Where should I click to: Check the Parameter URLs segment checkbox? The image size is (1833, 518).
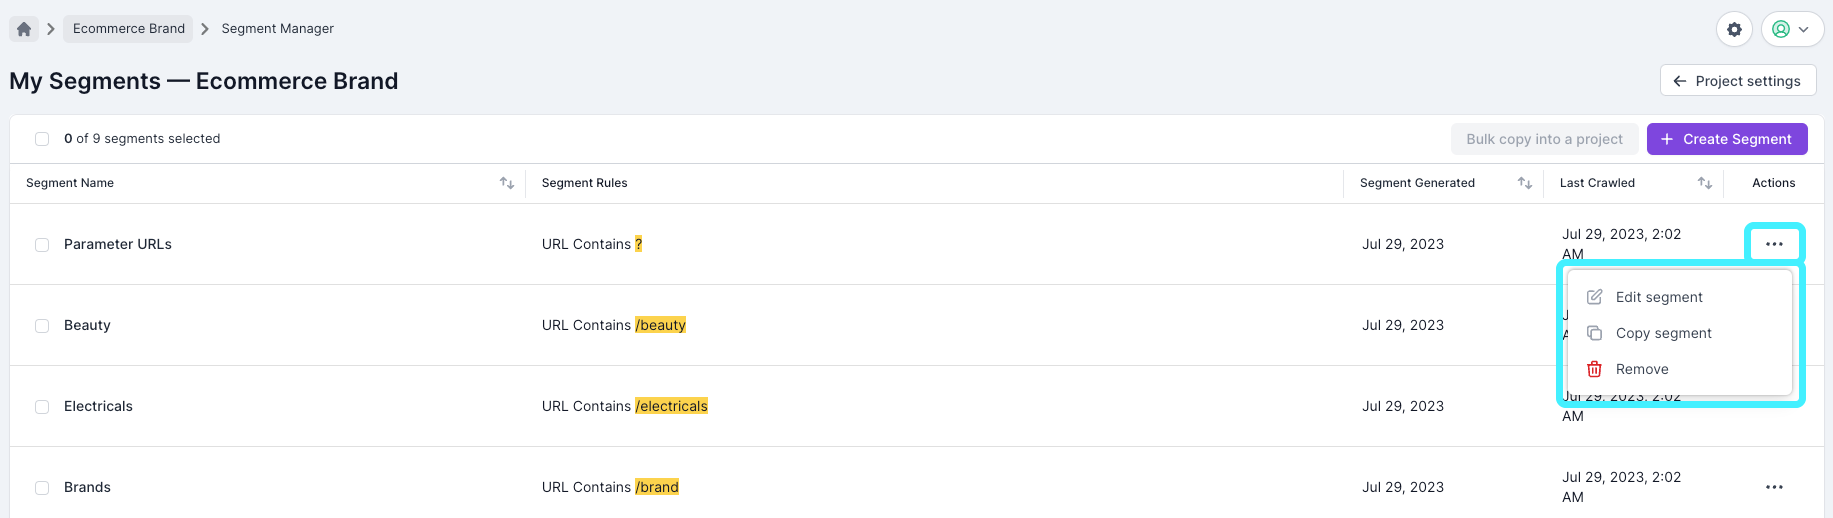point(42,245)
